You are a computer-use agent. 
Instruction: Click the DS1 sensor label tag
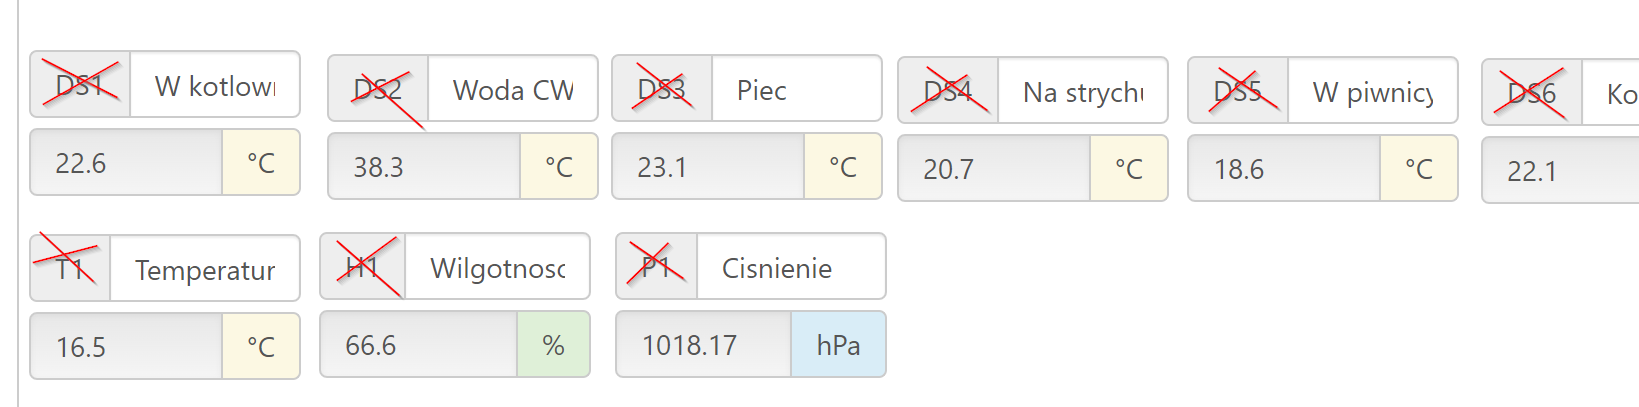tap(81, 85)
